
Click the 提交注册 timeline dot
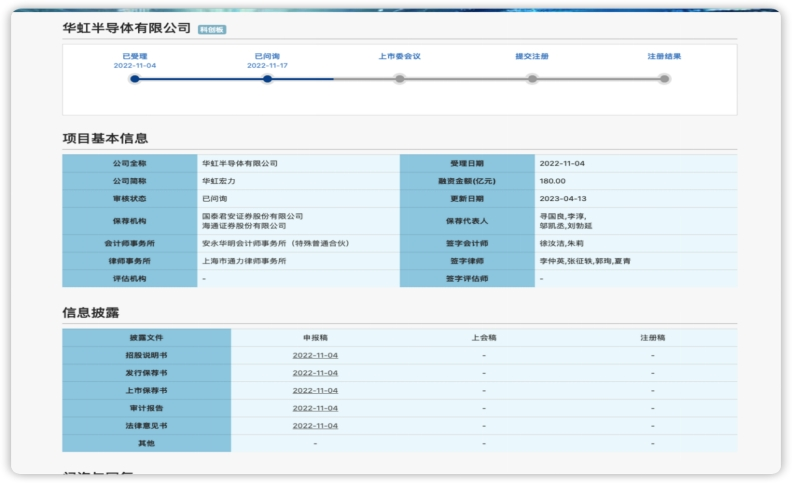pyautogui.click(x=532, y=79)
